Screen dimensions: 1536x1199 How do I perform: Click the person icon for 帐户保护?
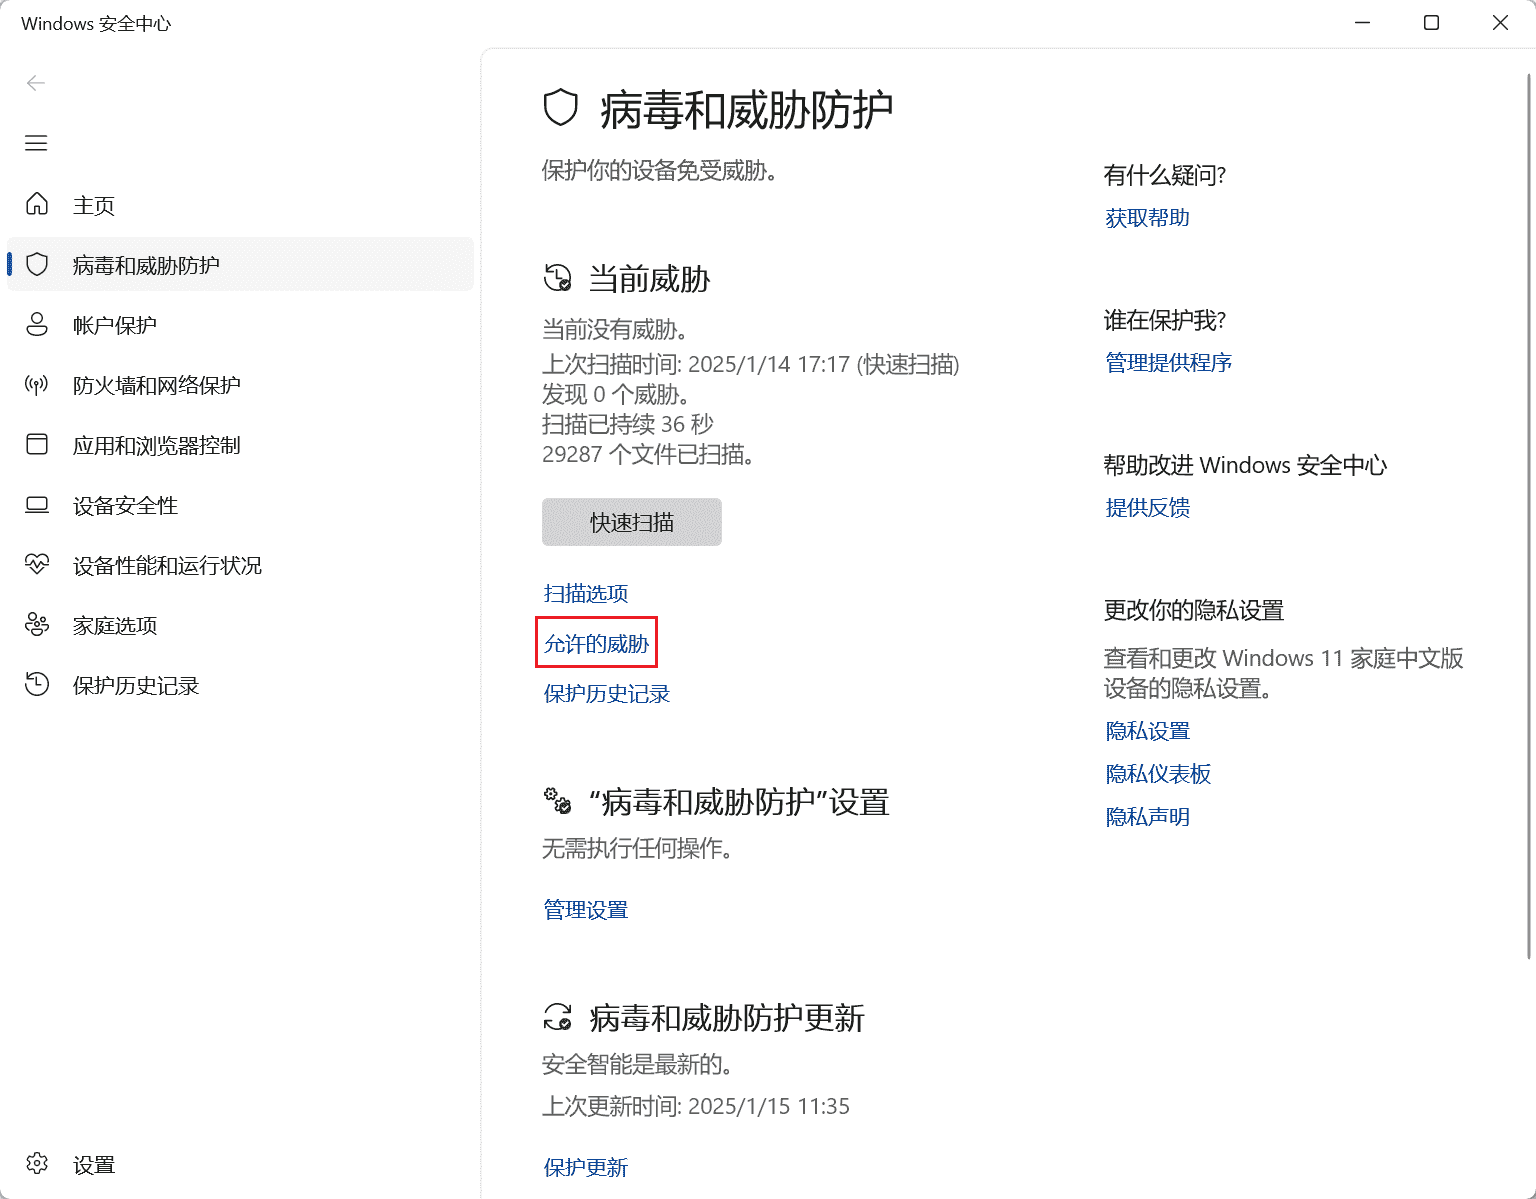click(37, 324)
